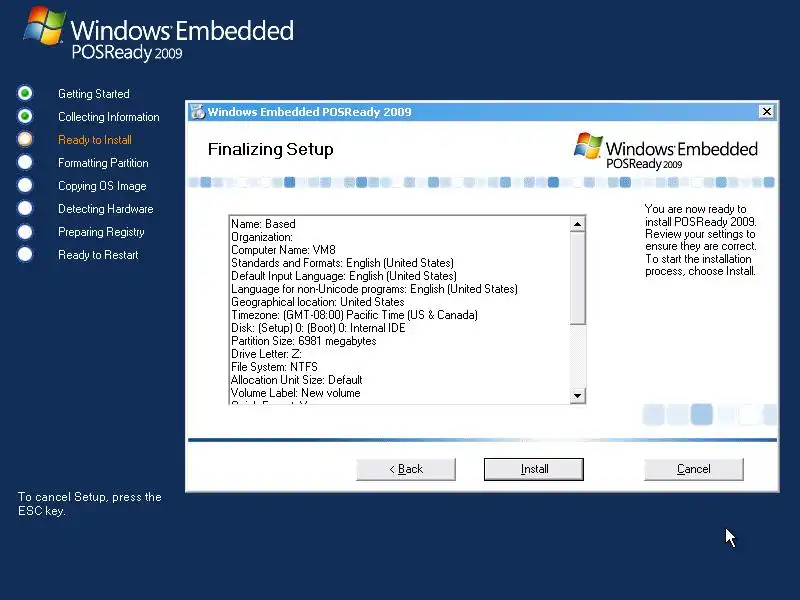
Task: Click the Ready to Restart step circle
Action: click(x=25, y=254)
